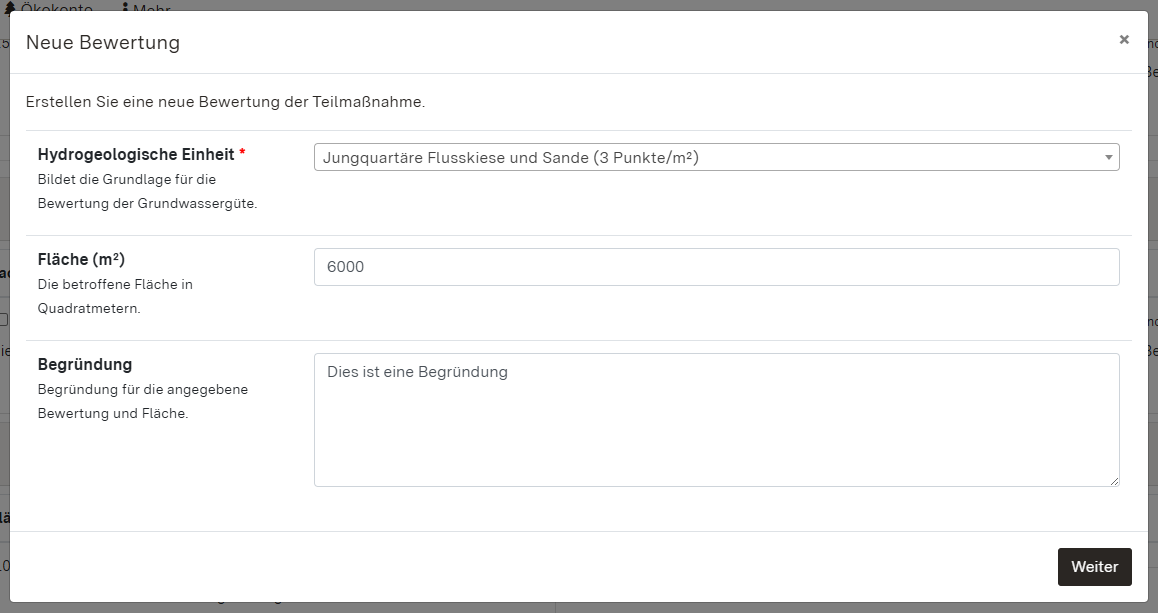Click the Begründung textarea resize handle

click(x=1114, y=481)
